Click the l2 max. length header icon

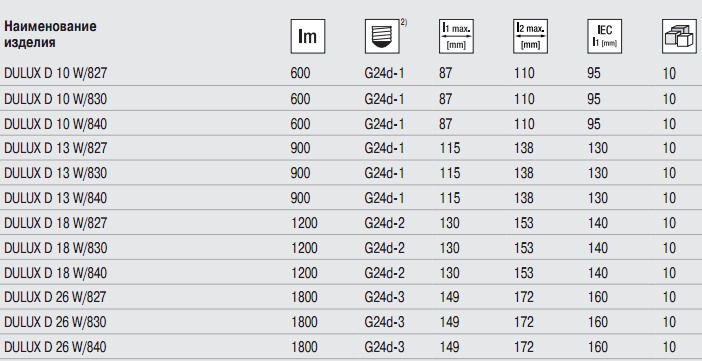pos(531,36)
